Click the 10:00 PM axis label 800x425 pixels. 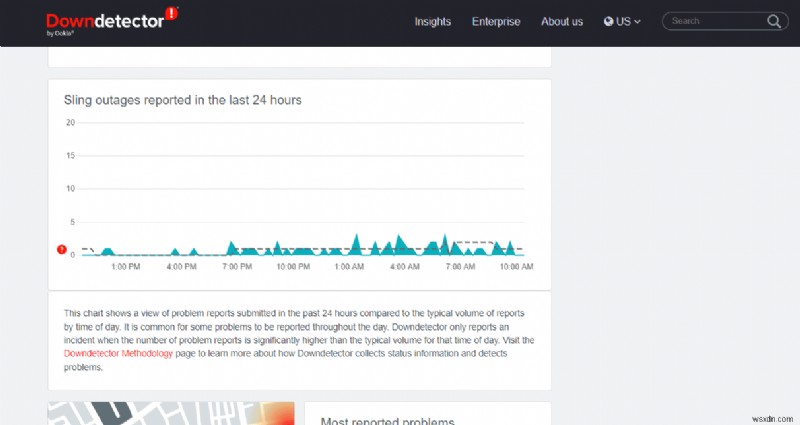[x=293, y=266]
